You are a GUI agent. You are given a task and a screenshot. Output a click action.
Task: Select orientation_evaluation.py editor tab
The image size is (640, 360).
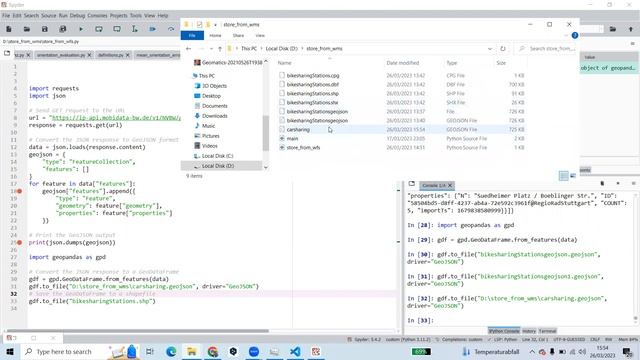pos(61,55)
